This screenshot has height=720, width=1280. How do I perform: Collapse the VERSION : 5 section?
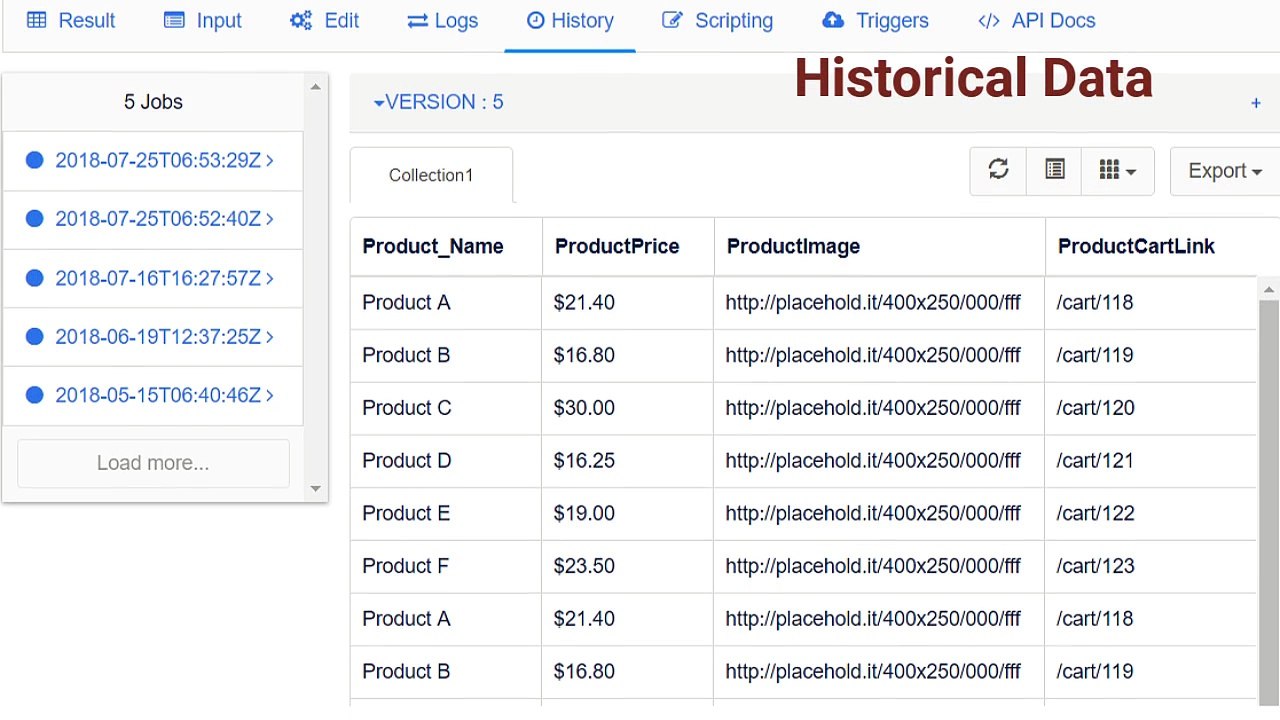(438, 102)
